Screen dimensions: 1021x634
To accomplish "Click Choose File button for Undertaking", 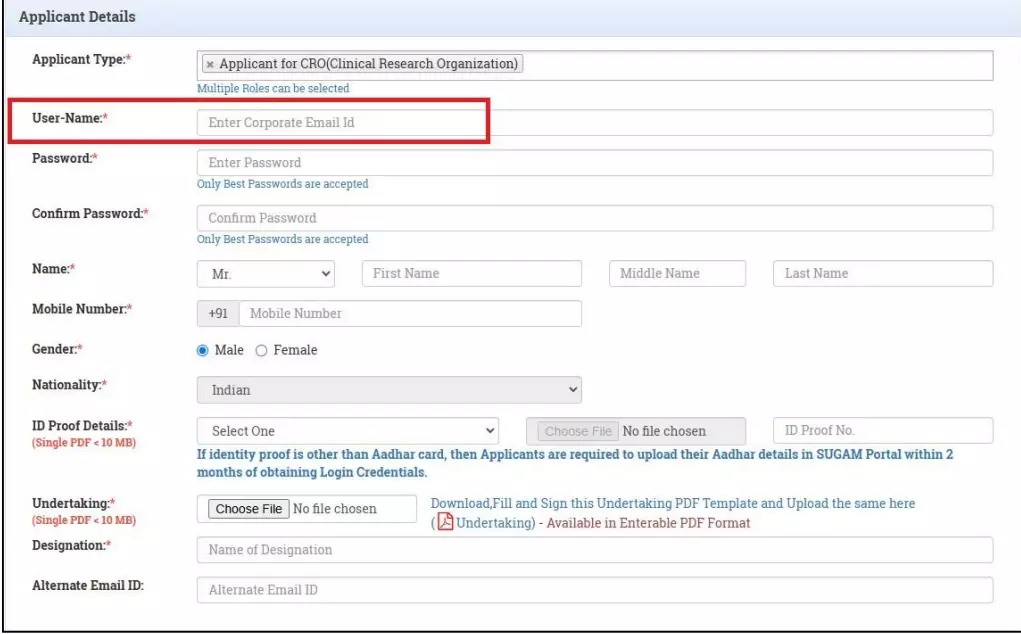I will pyautogui.click(x=250, y=509).
